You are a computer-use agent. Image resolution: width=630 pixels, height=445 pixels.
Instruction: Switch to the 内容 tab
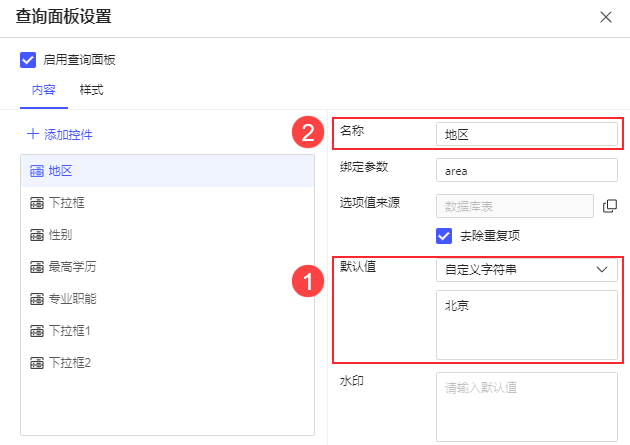(43, 90)
